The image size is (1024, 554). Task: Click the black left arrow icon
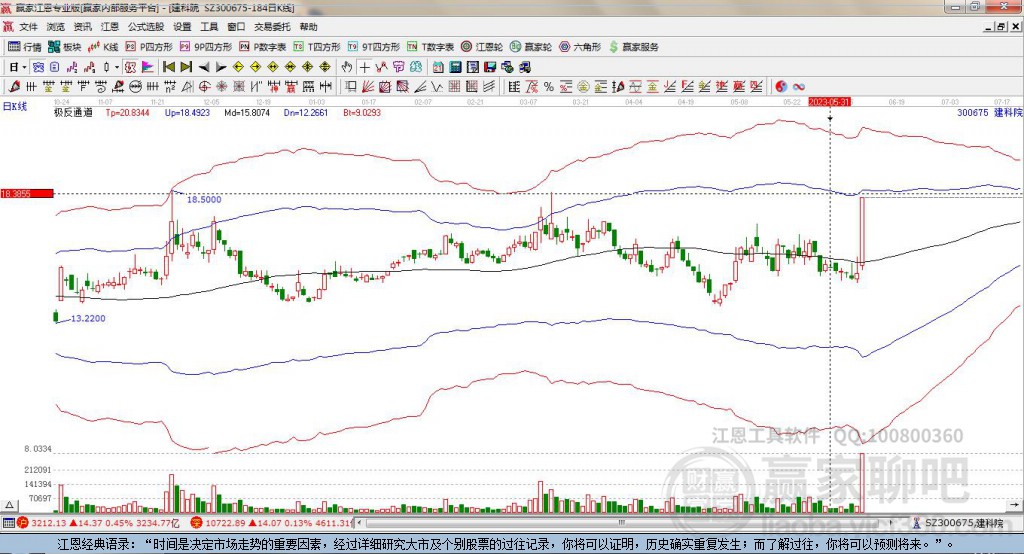tap(204, 67)
